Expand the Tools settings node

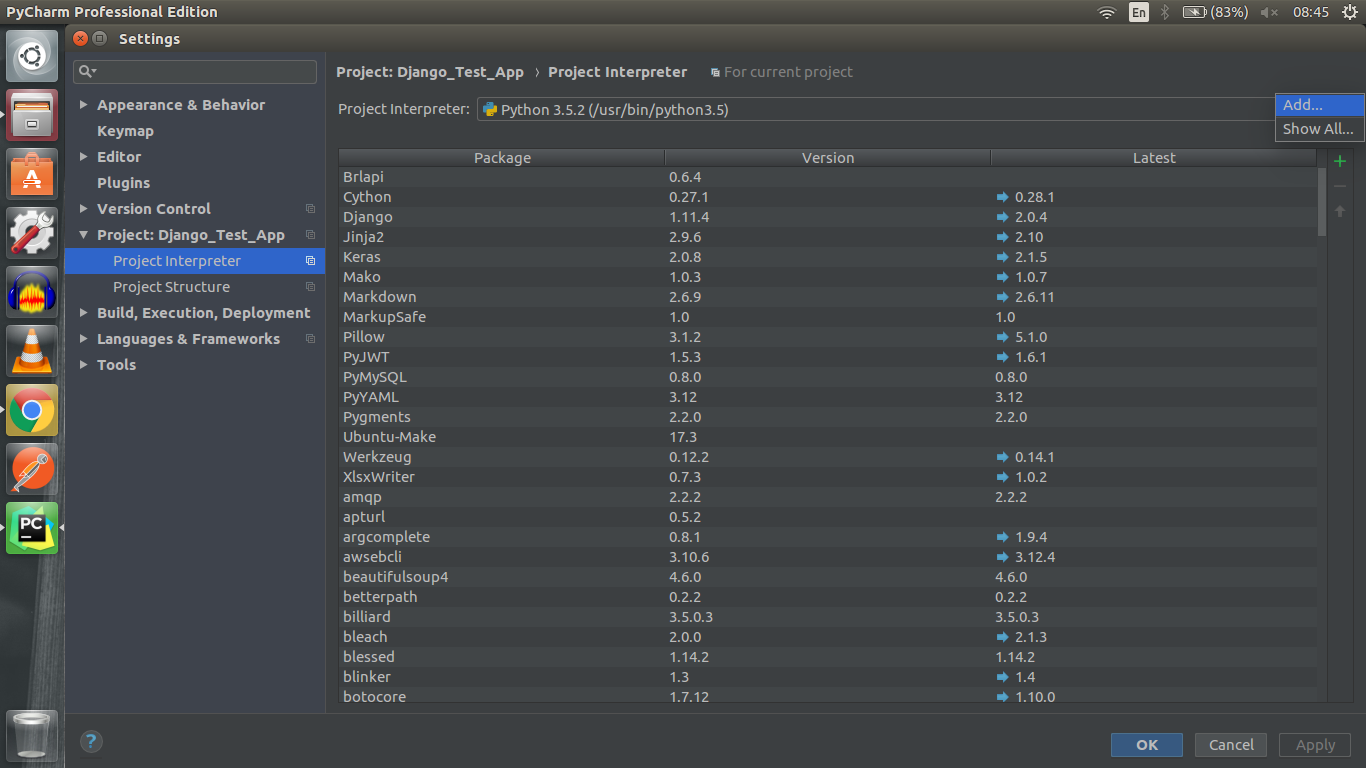(84, 365)
